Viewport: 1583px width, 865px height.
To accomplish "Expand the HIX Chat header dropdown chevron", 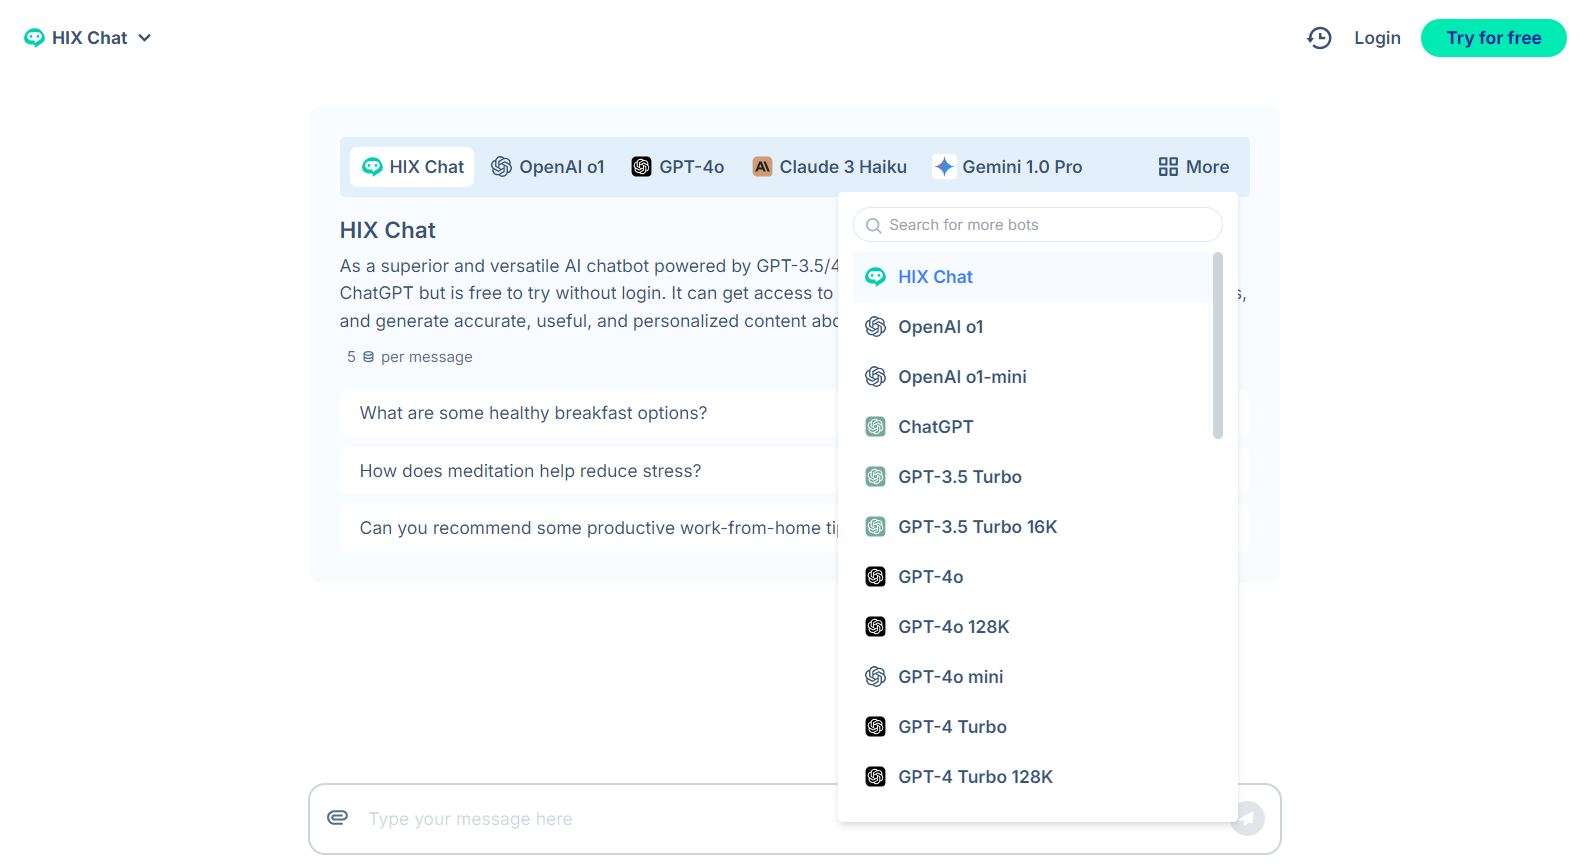I will pos(144,38).
